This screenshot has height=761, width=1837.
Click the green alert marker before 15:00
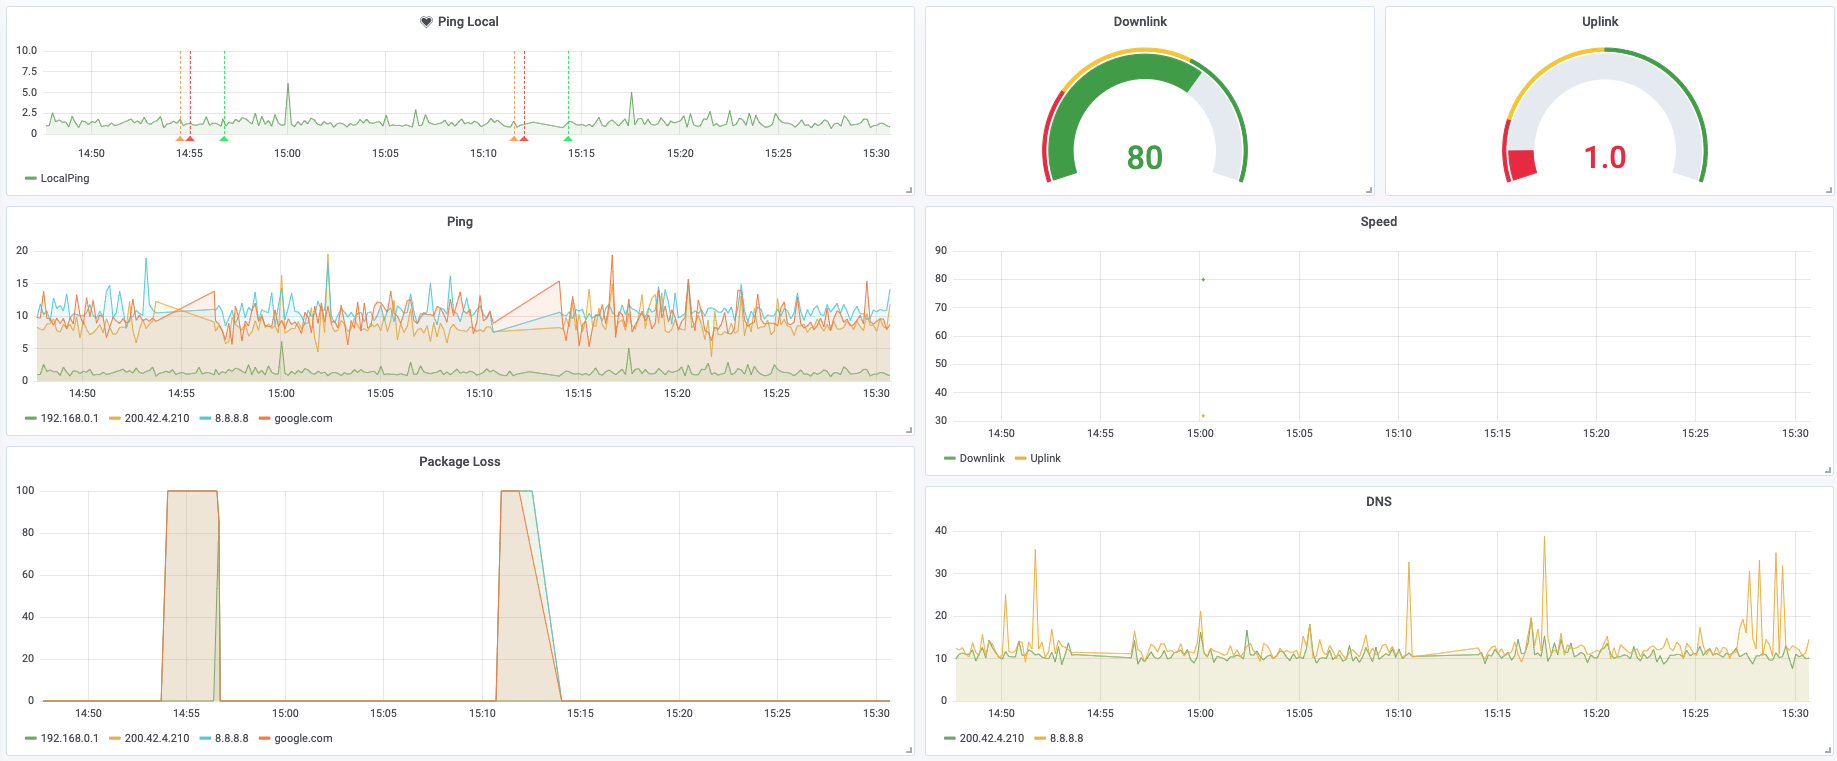[x=224, y=138]
